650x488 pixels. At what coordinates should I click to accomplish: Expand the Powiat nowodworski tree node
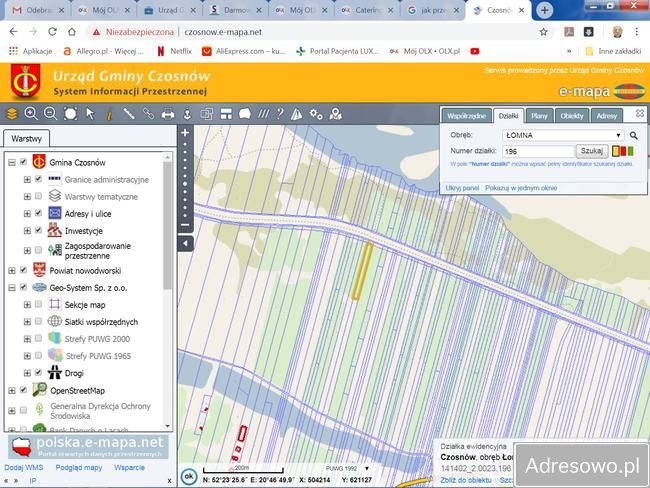[11, 270]
